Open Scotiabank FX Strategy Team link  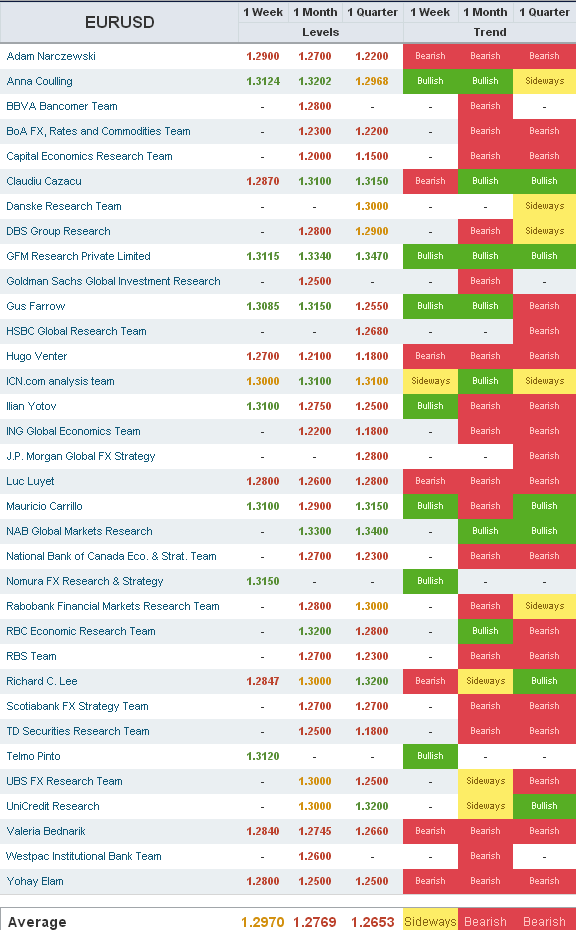coord(78,706)
